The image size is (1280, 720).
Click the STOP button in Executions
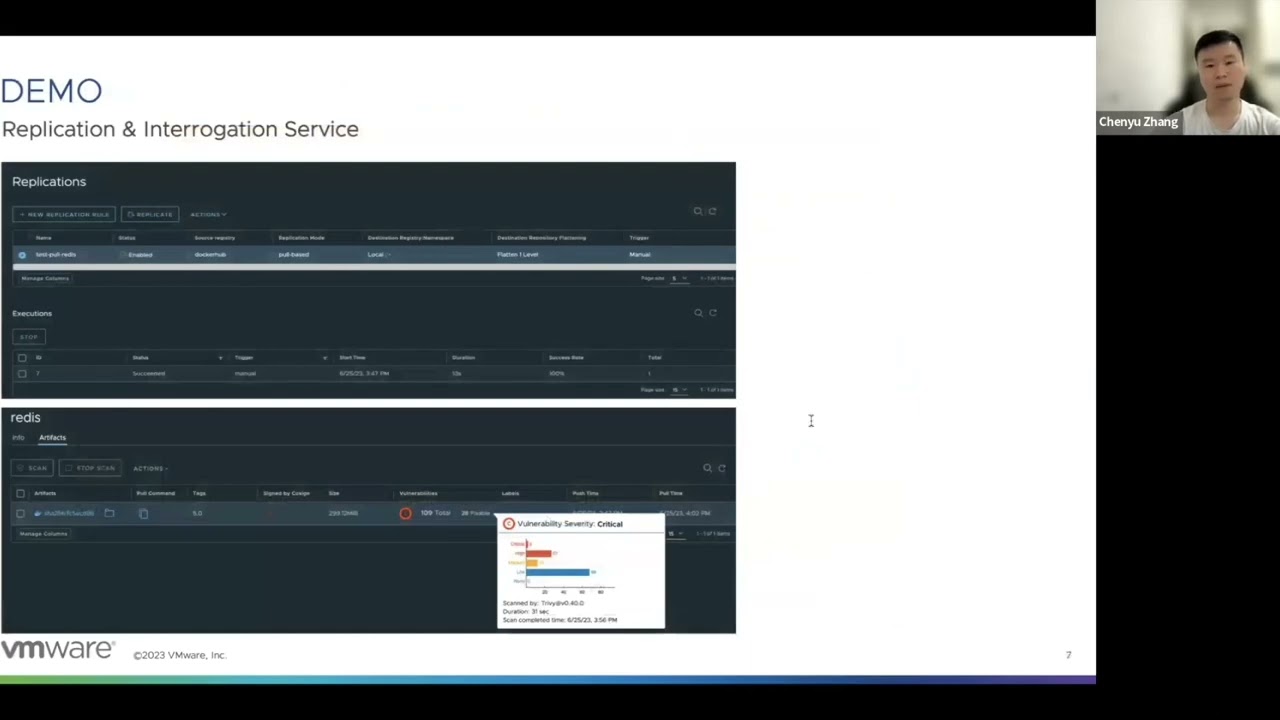point(29,337)
